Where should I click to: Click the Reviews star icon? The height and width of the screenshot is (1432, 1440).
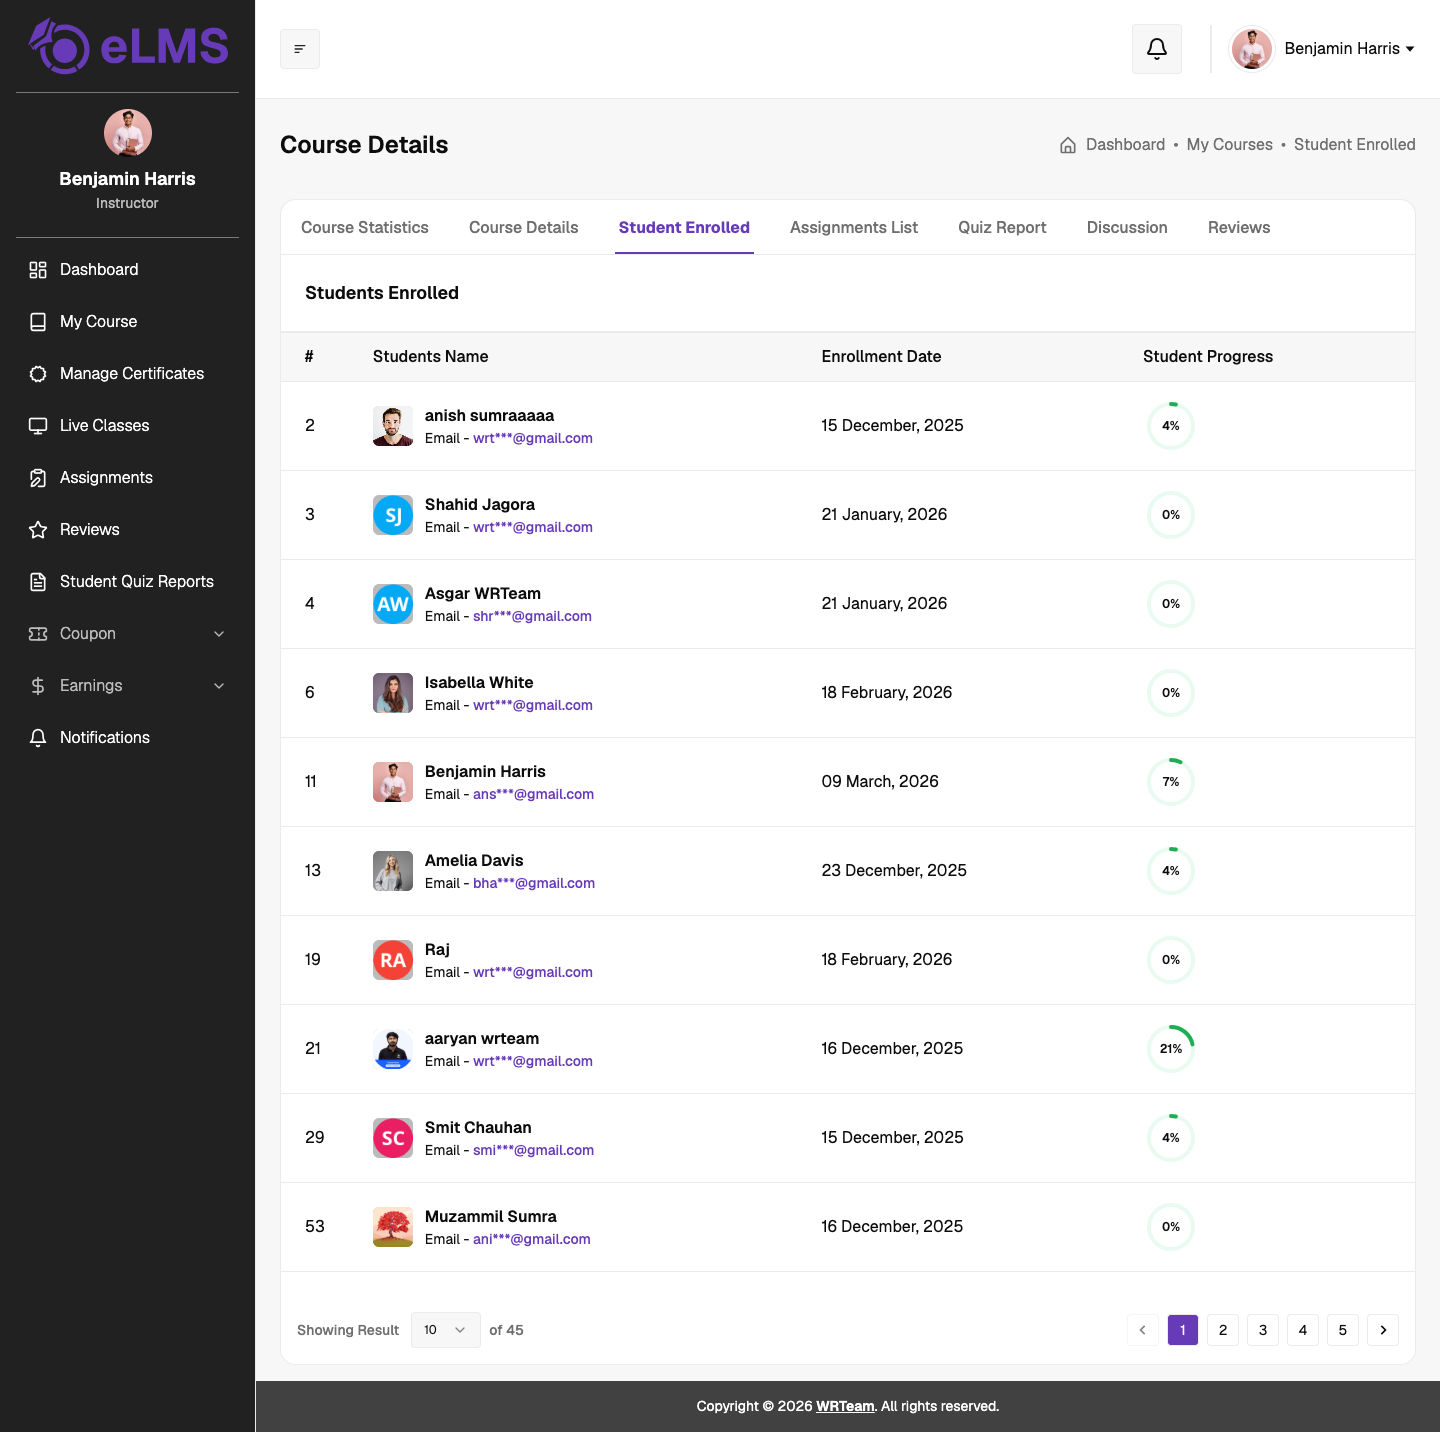(x=38, y=530)
